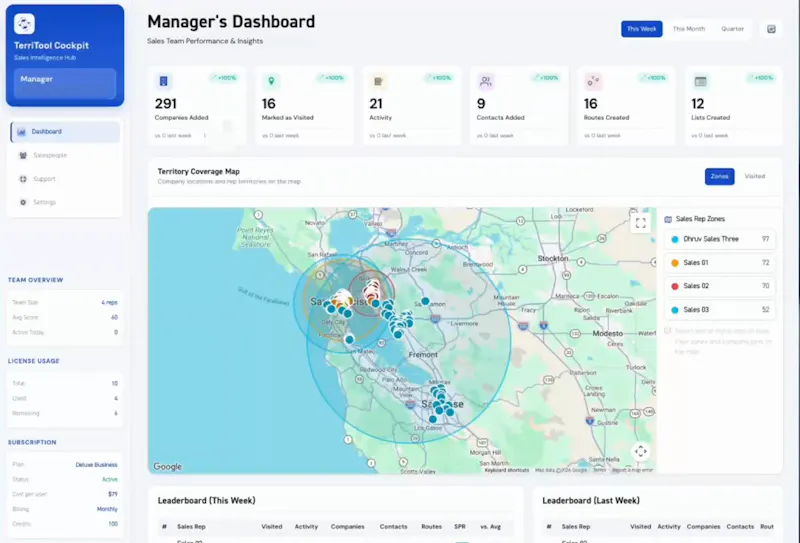This screenshot has height=543, width=800.
Task: Click the Google logo on the map
Action: [x=167, y=466]
